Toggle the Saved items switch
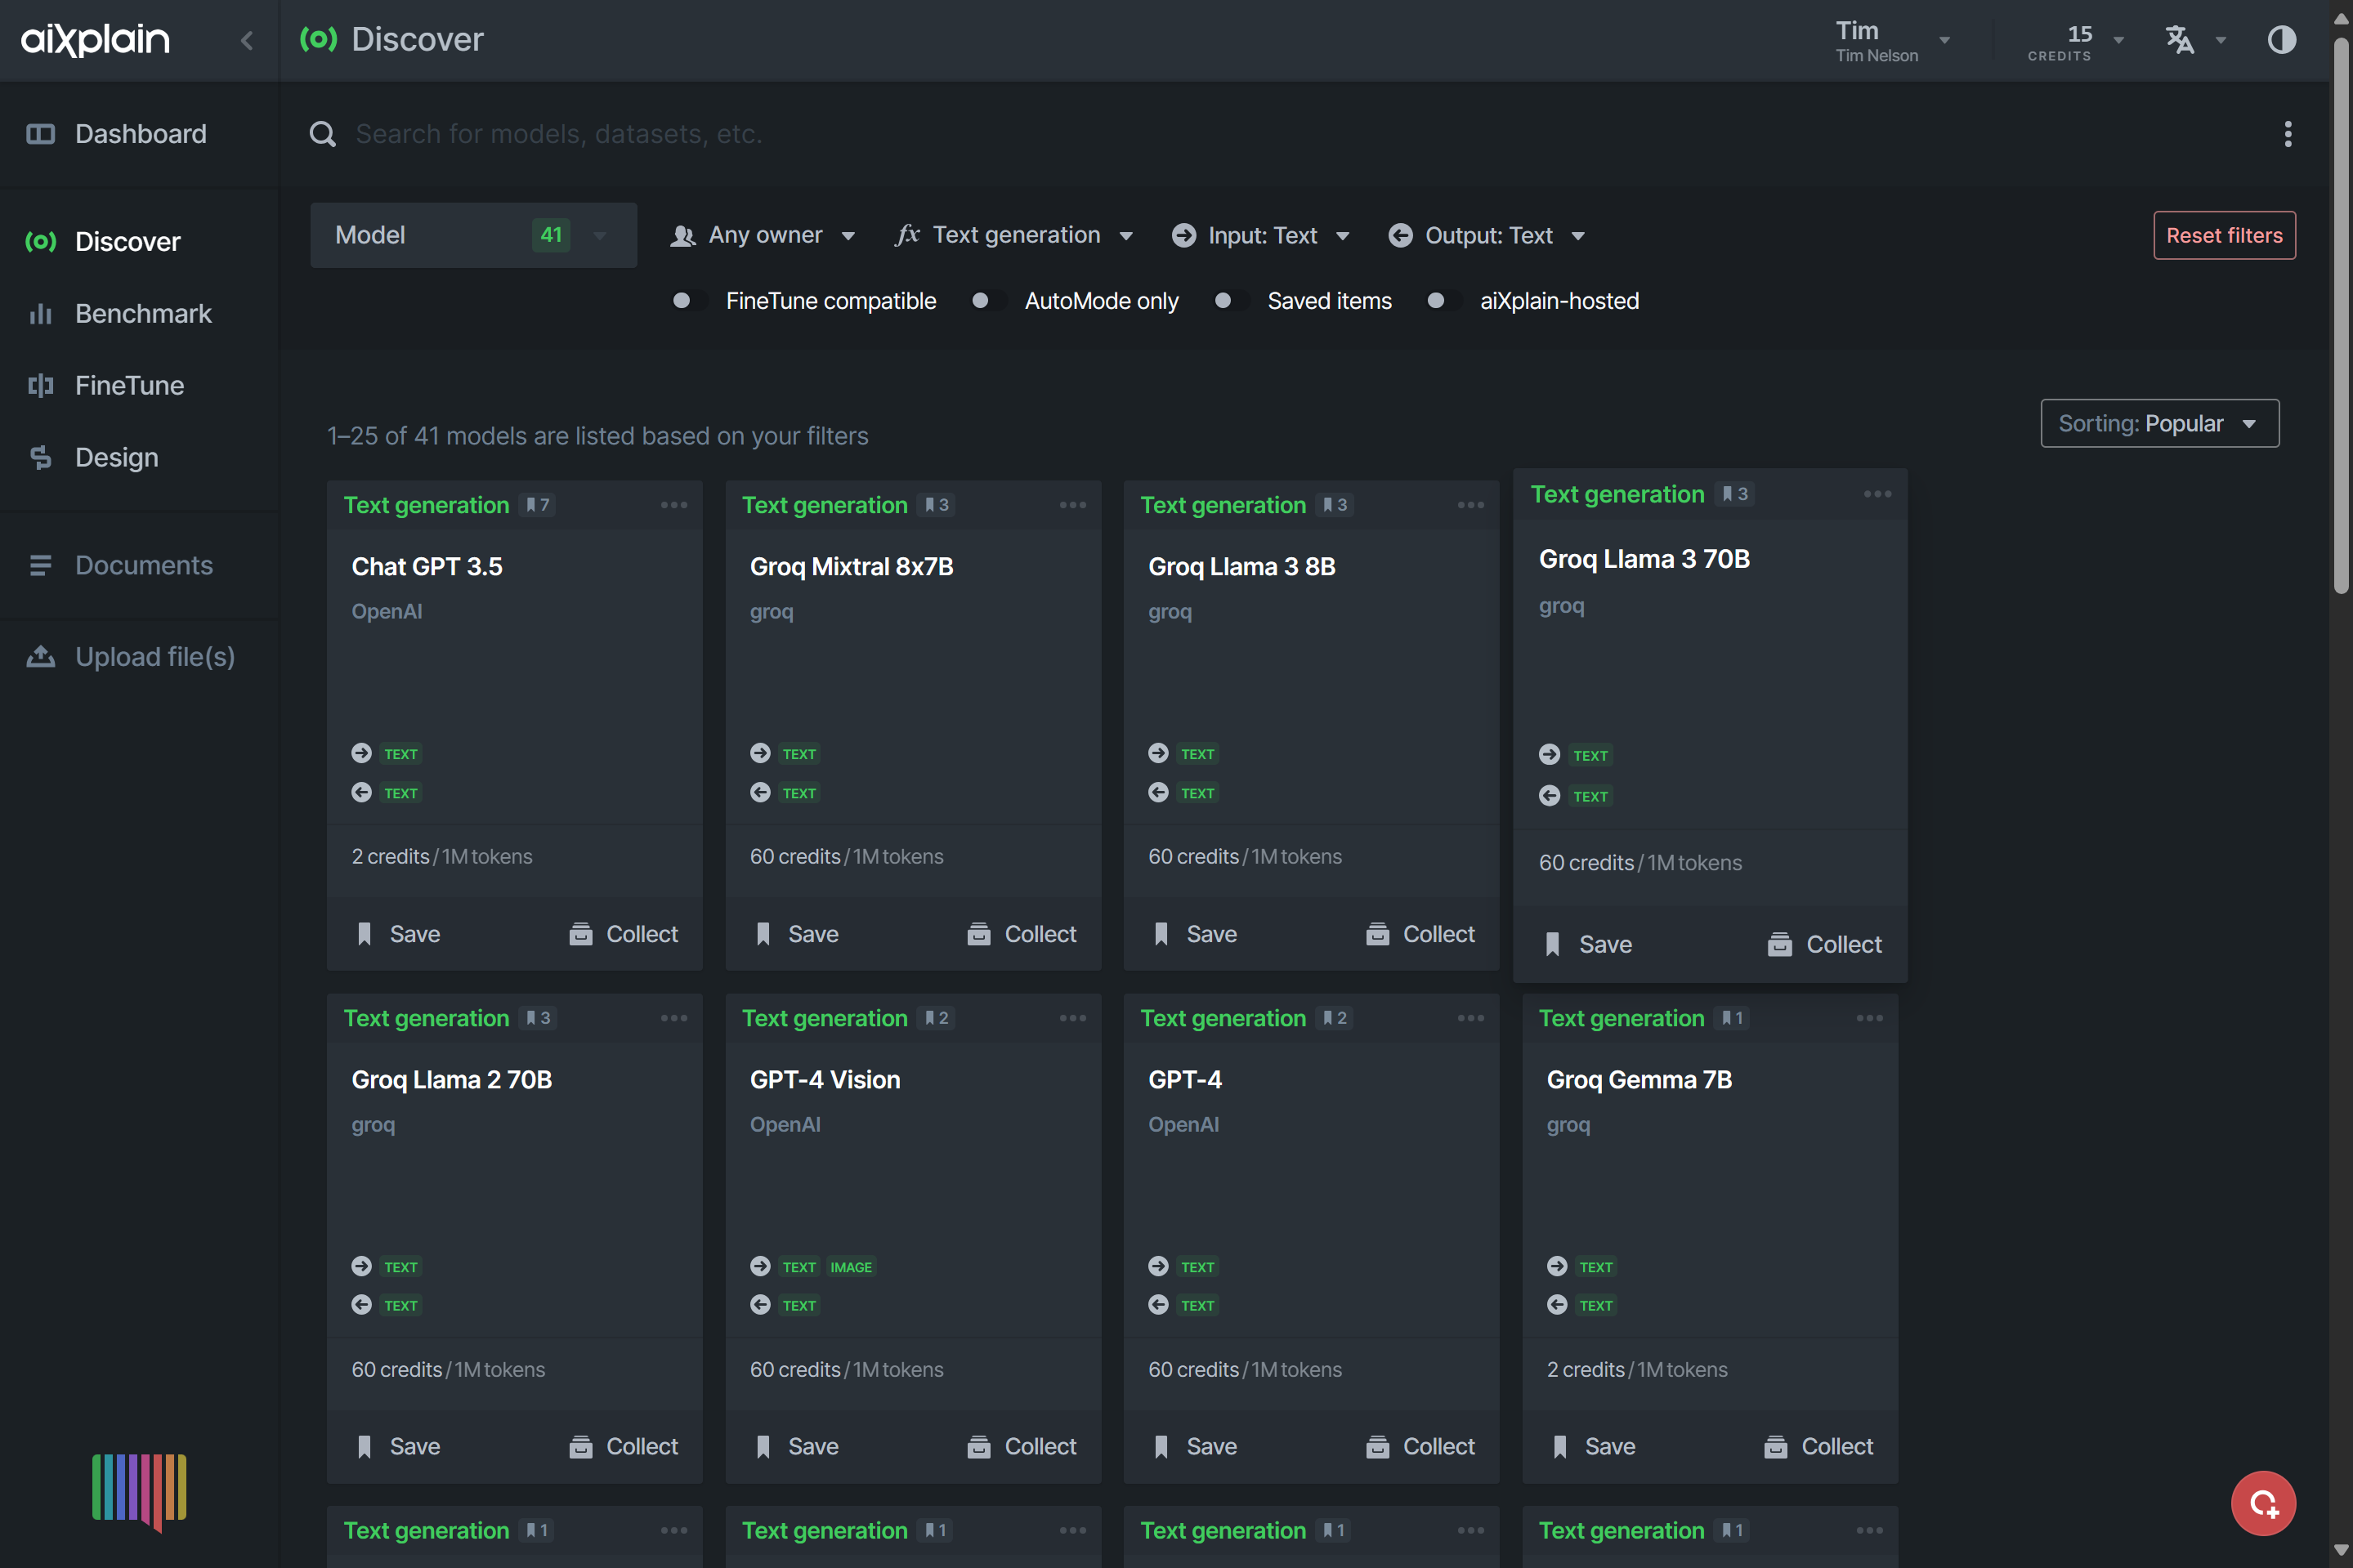 pyautogui.click(x=1231, y=301)
